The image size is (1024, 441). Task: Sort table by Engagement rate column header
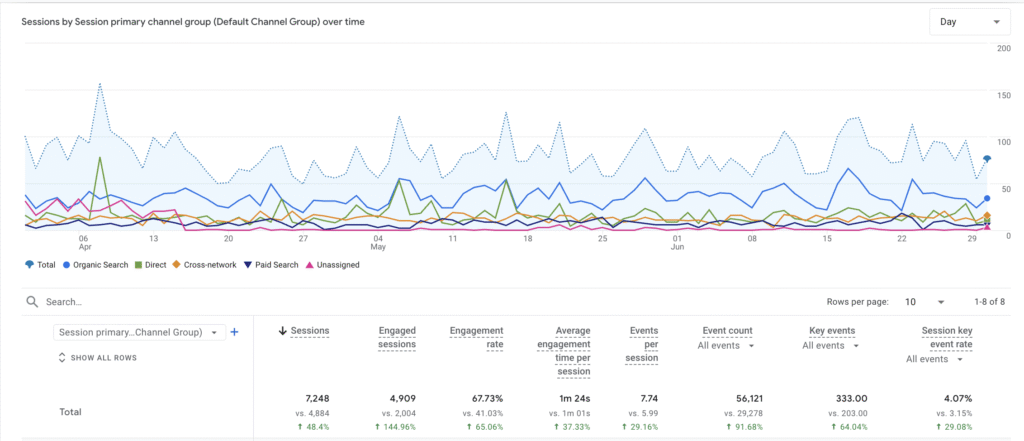476,337
